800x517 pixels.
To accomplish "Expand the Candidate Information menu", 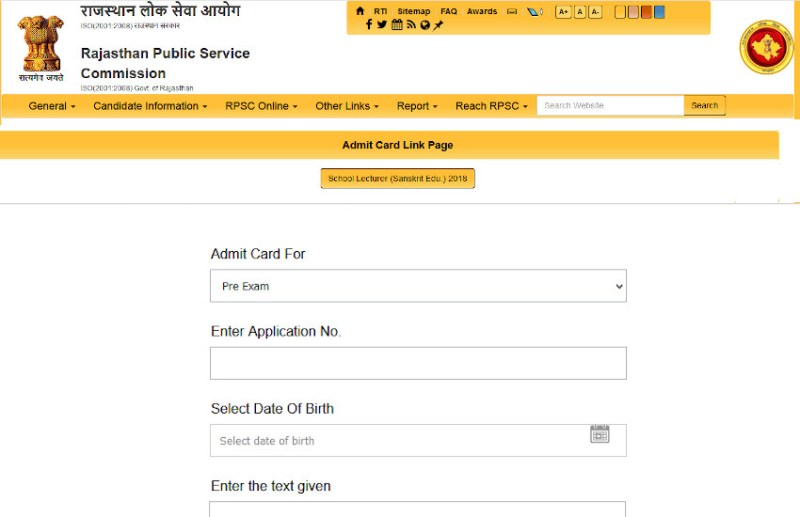I will pyautogui.click(x=150, y=106).
